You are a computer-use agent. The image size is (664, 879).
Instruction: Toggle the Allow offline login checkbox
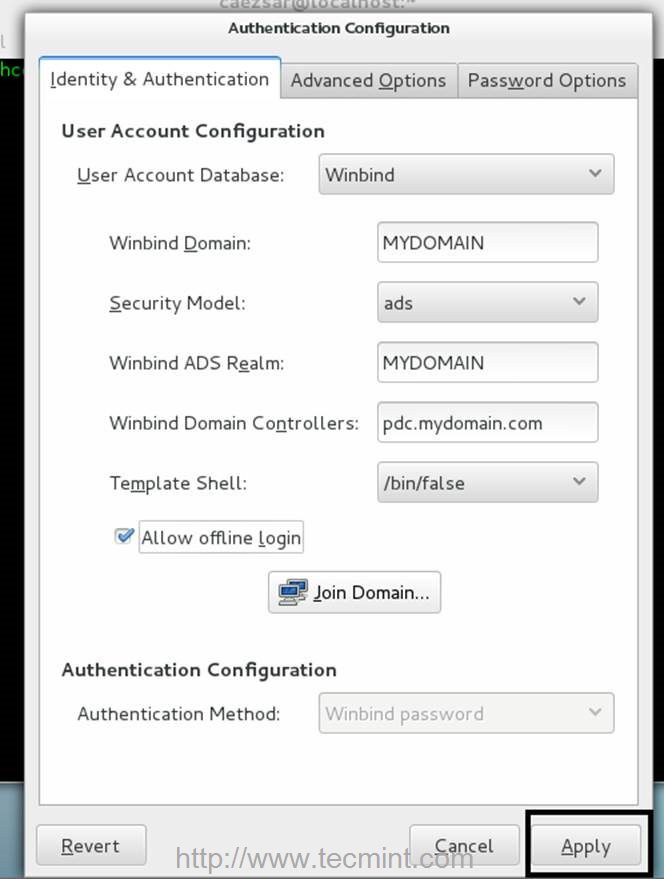[x=125, y=537]
